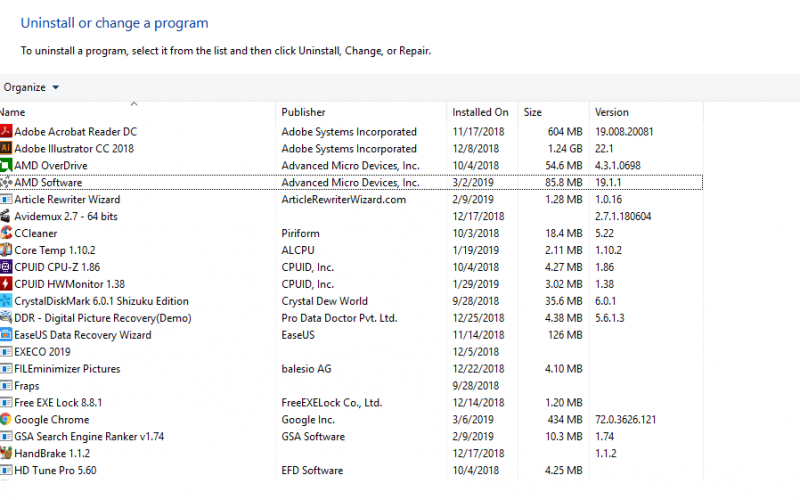Image resolution: width=800 pixels, height=500 pixels.
Task: Open the Organize dropdown menu
Action: (31, 87)
